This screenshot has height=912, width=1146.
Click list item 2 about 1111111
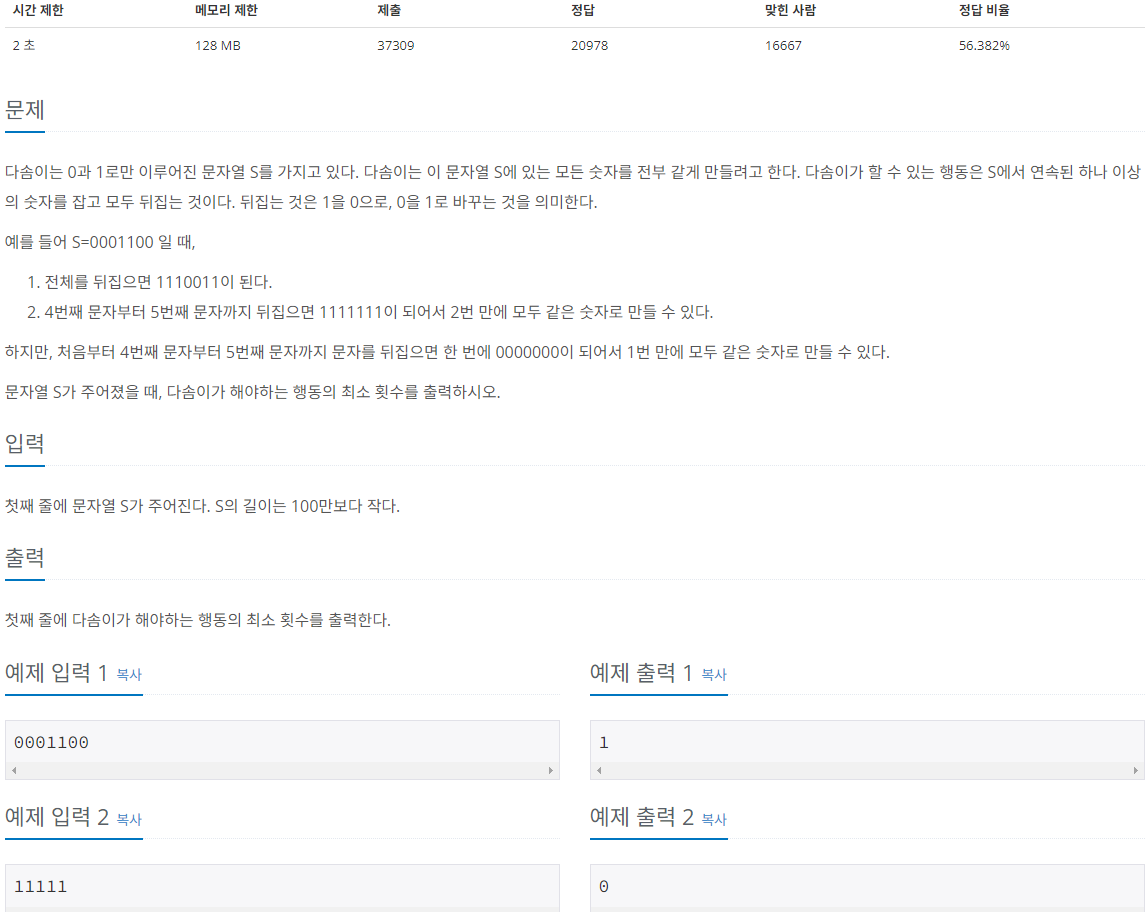[379, 312]
